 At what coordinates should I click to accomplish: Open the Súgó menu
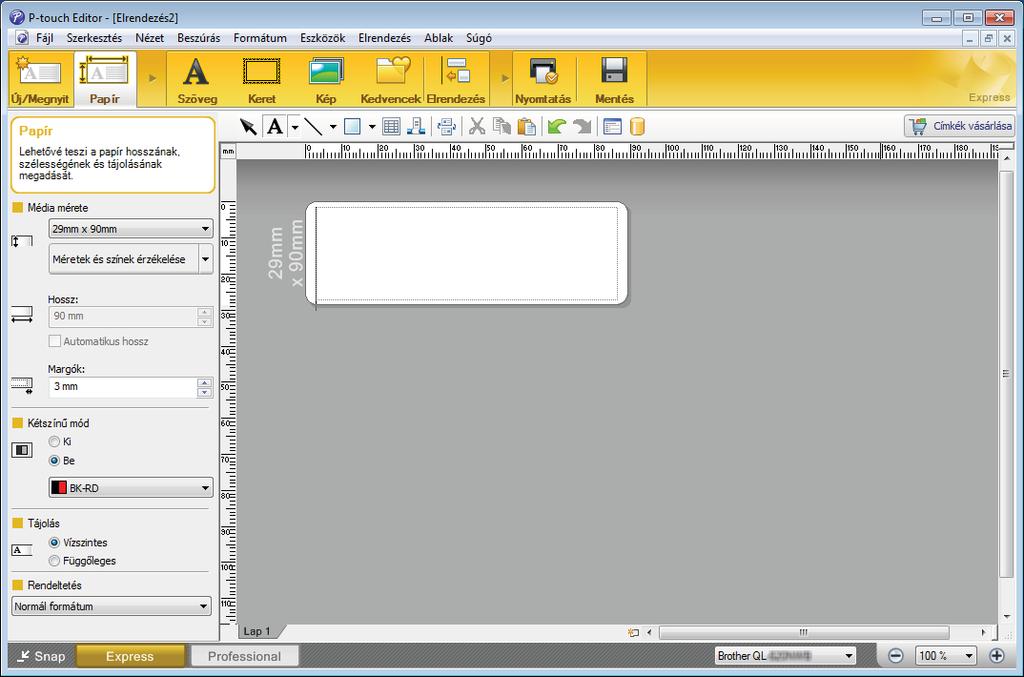point(479,38)
